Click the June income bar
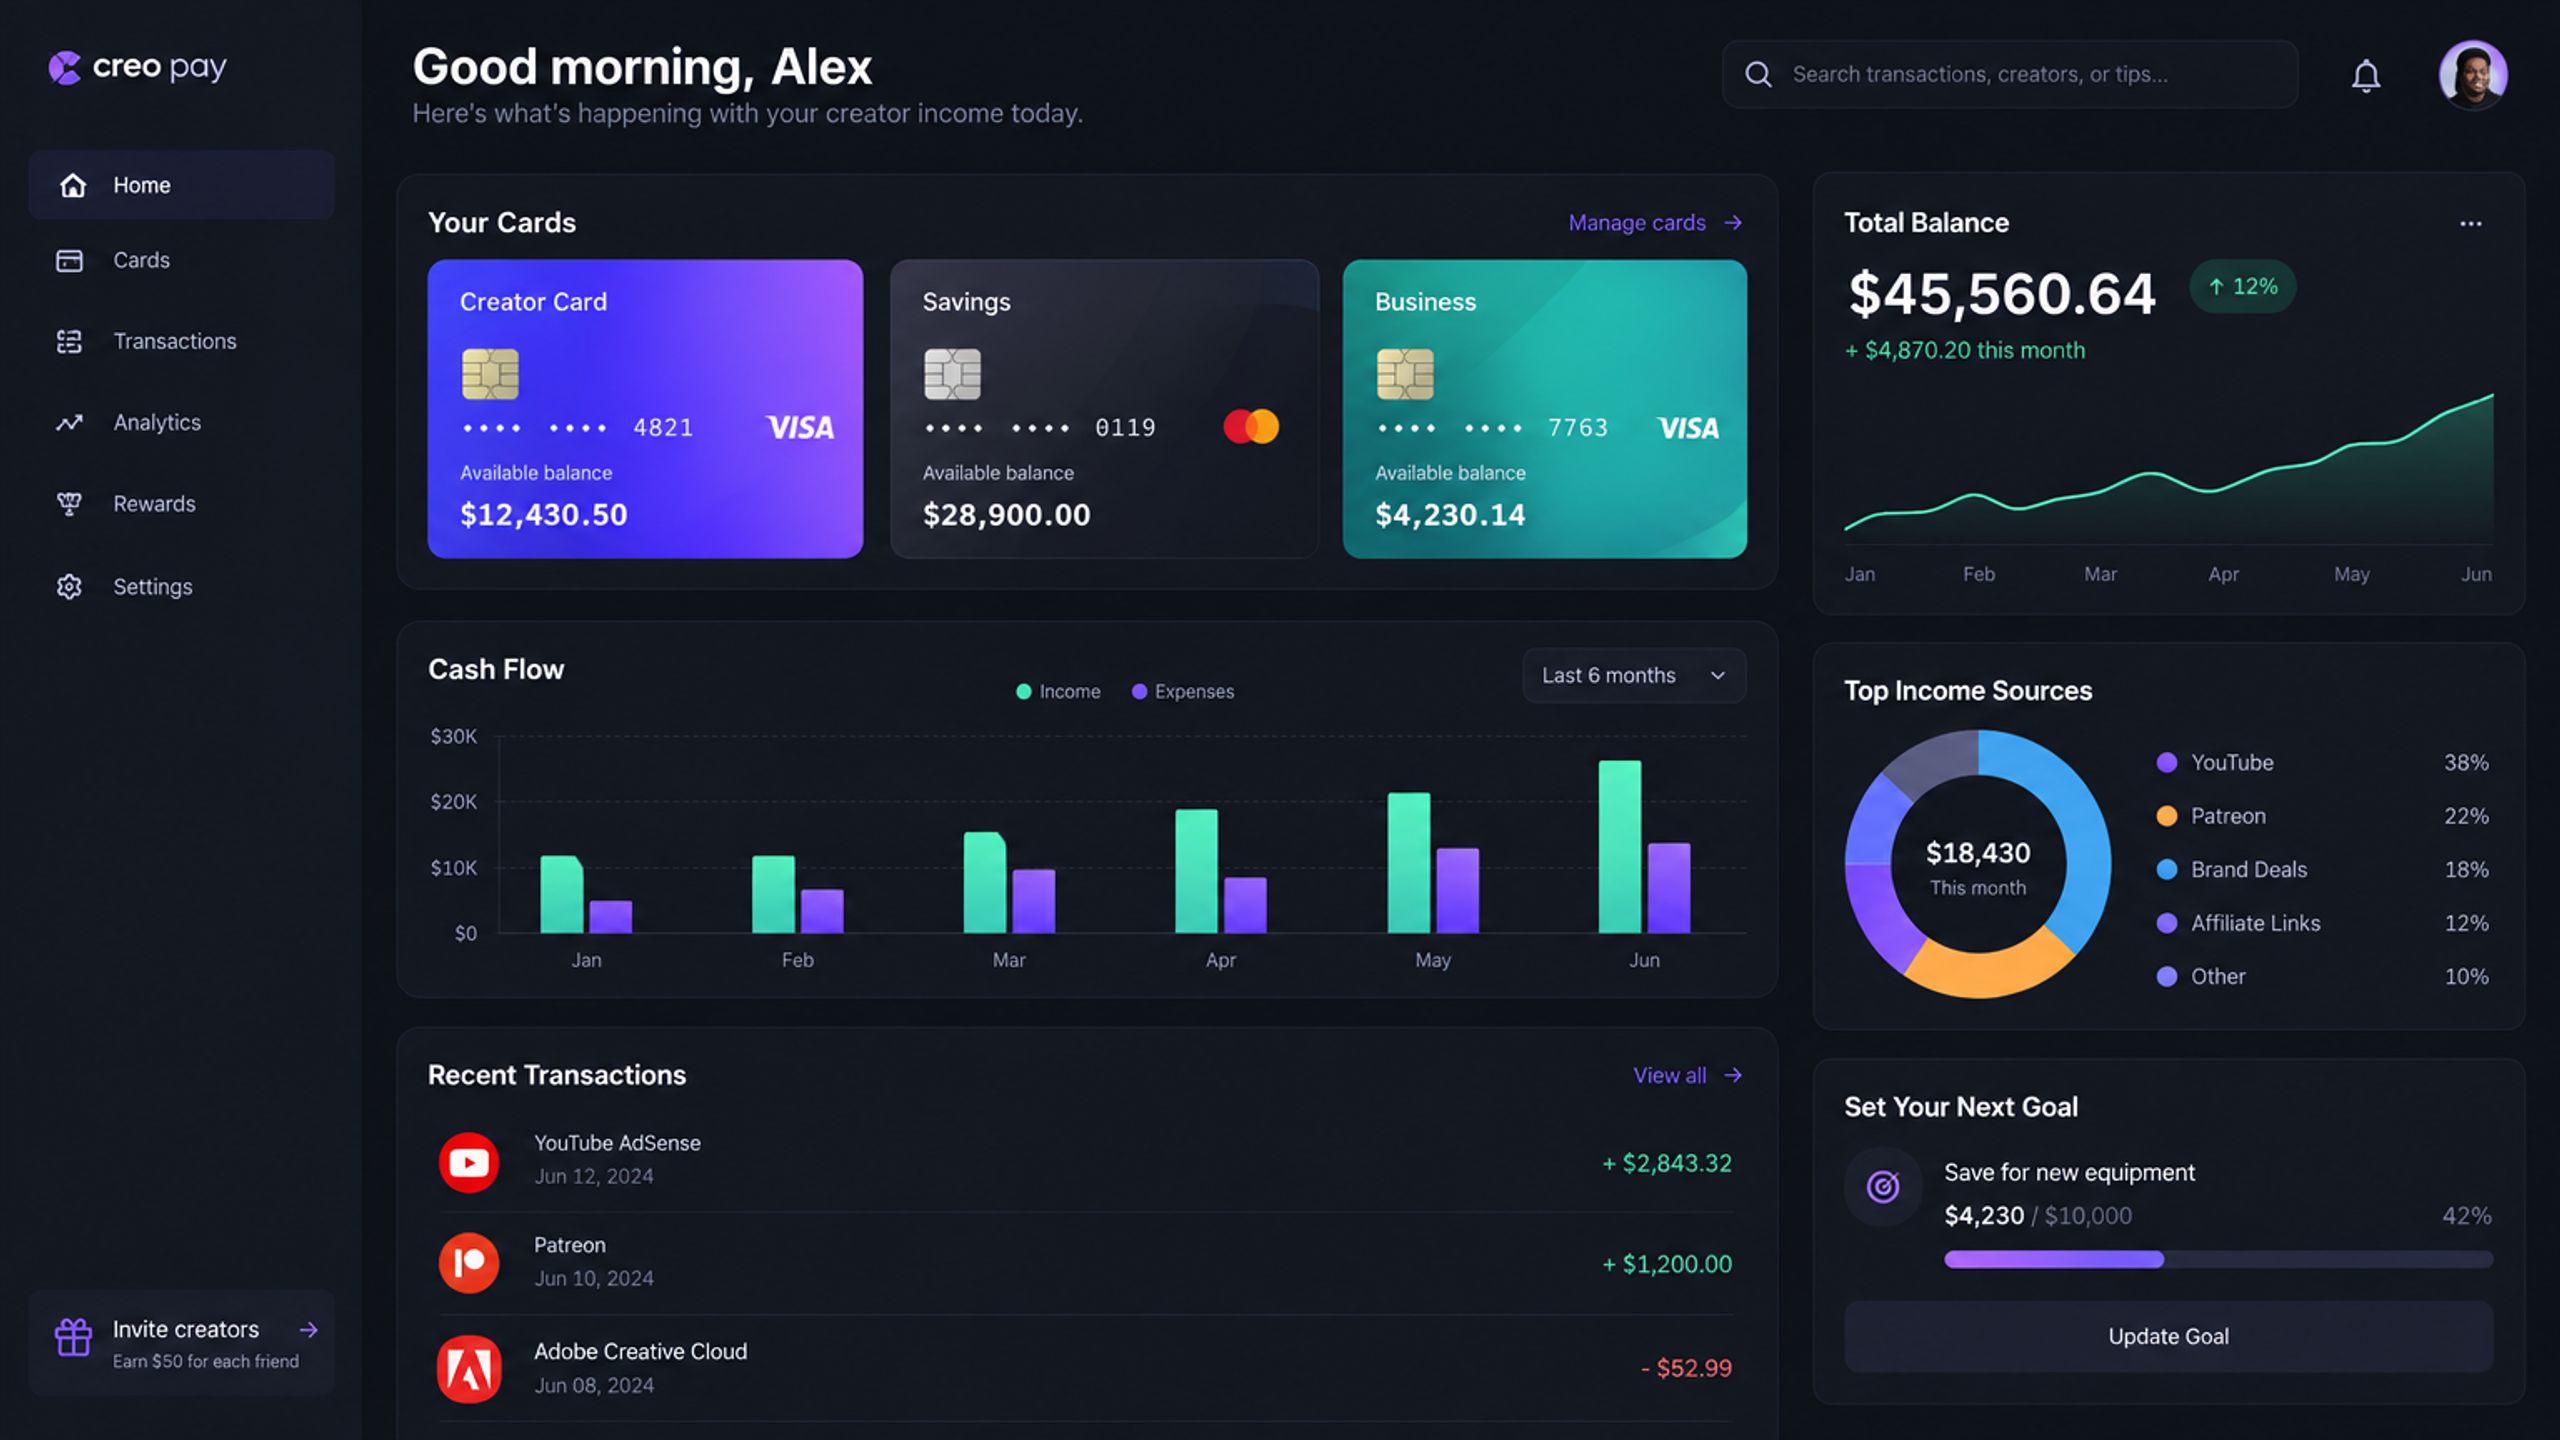Viewport: 2560px width, 1440px height. point(1620,847)
